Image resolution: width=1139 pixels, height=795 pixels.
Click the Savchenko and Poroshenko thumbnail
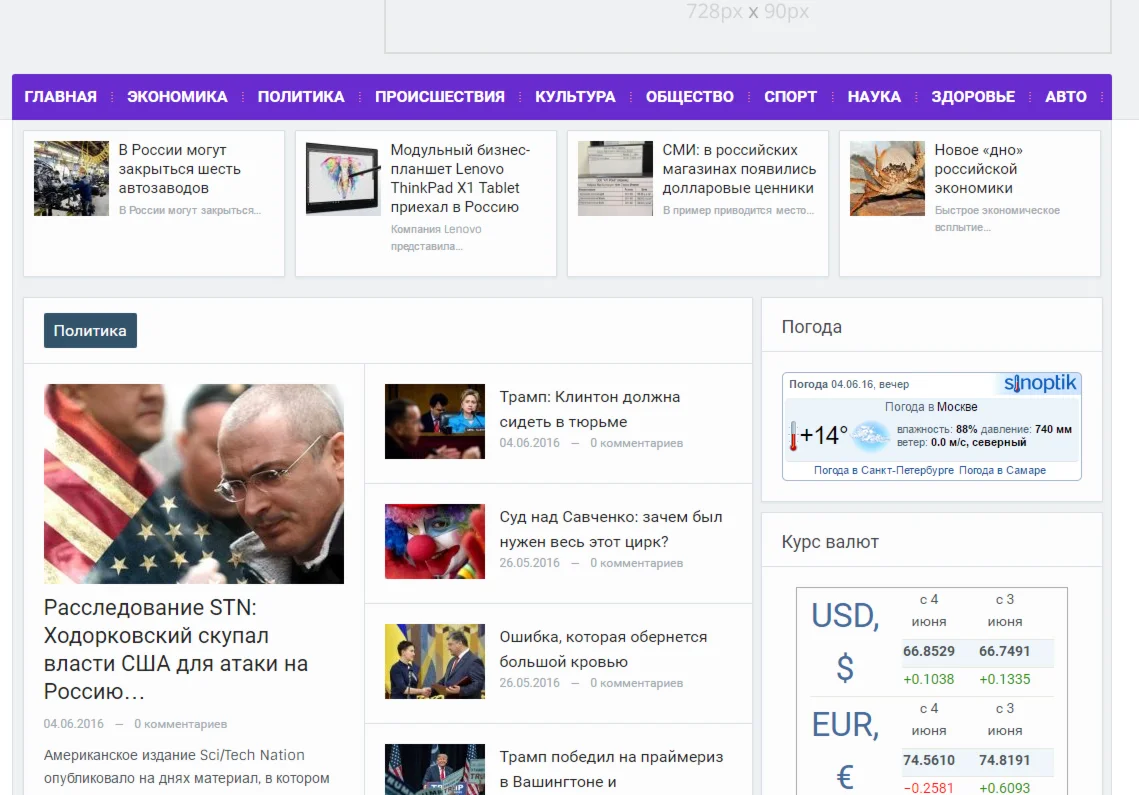434,661
